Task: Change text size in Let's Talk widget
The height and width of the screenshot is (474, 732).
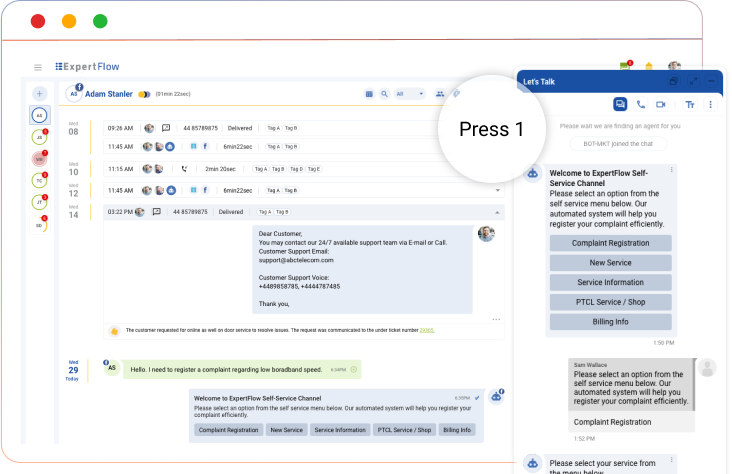Action: (x=690, y=105)
